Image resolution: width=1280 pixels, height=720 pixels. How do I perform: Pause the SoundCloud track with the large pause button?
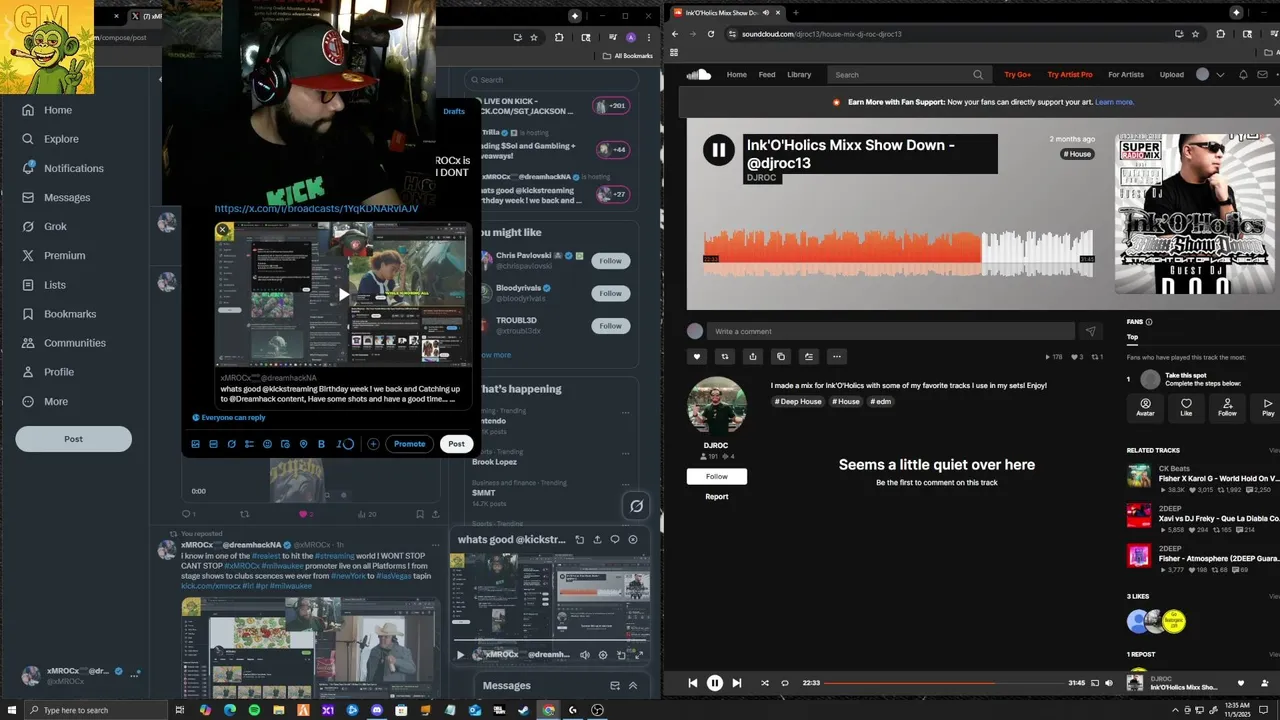[718, 151]
